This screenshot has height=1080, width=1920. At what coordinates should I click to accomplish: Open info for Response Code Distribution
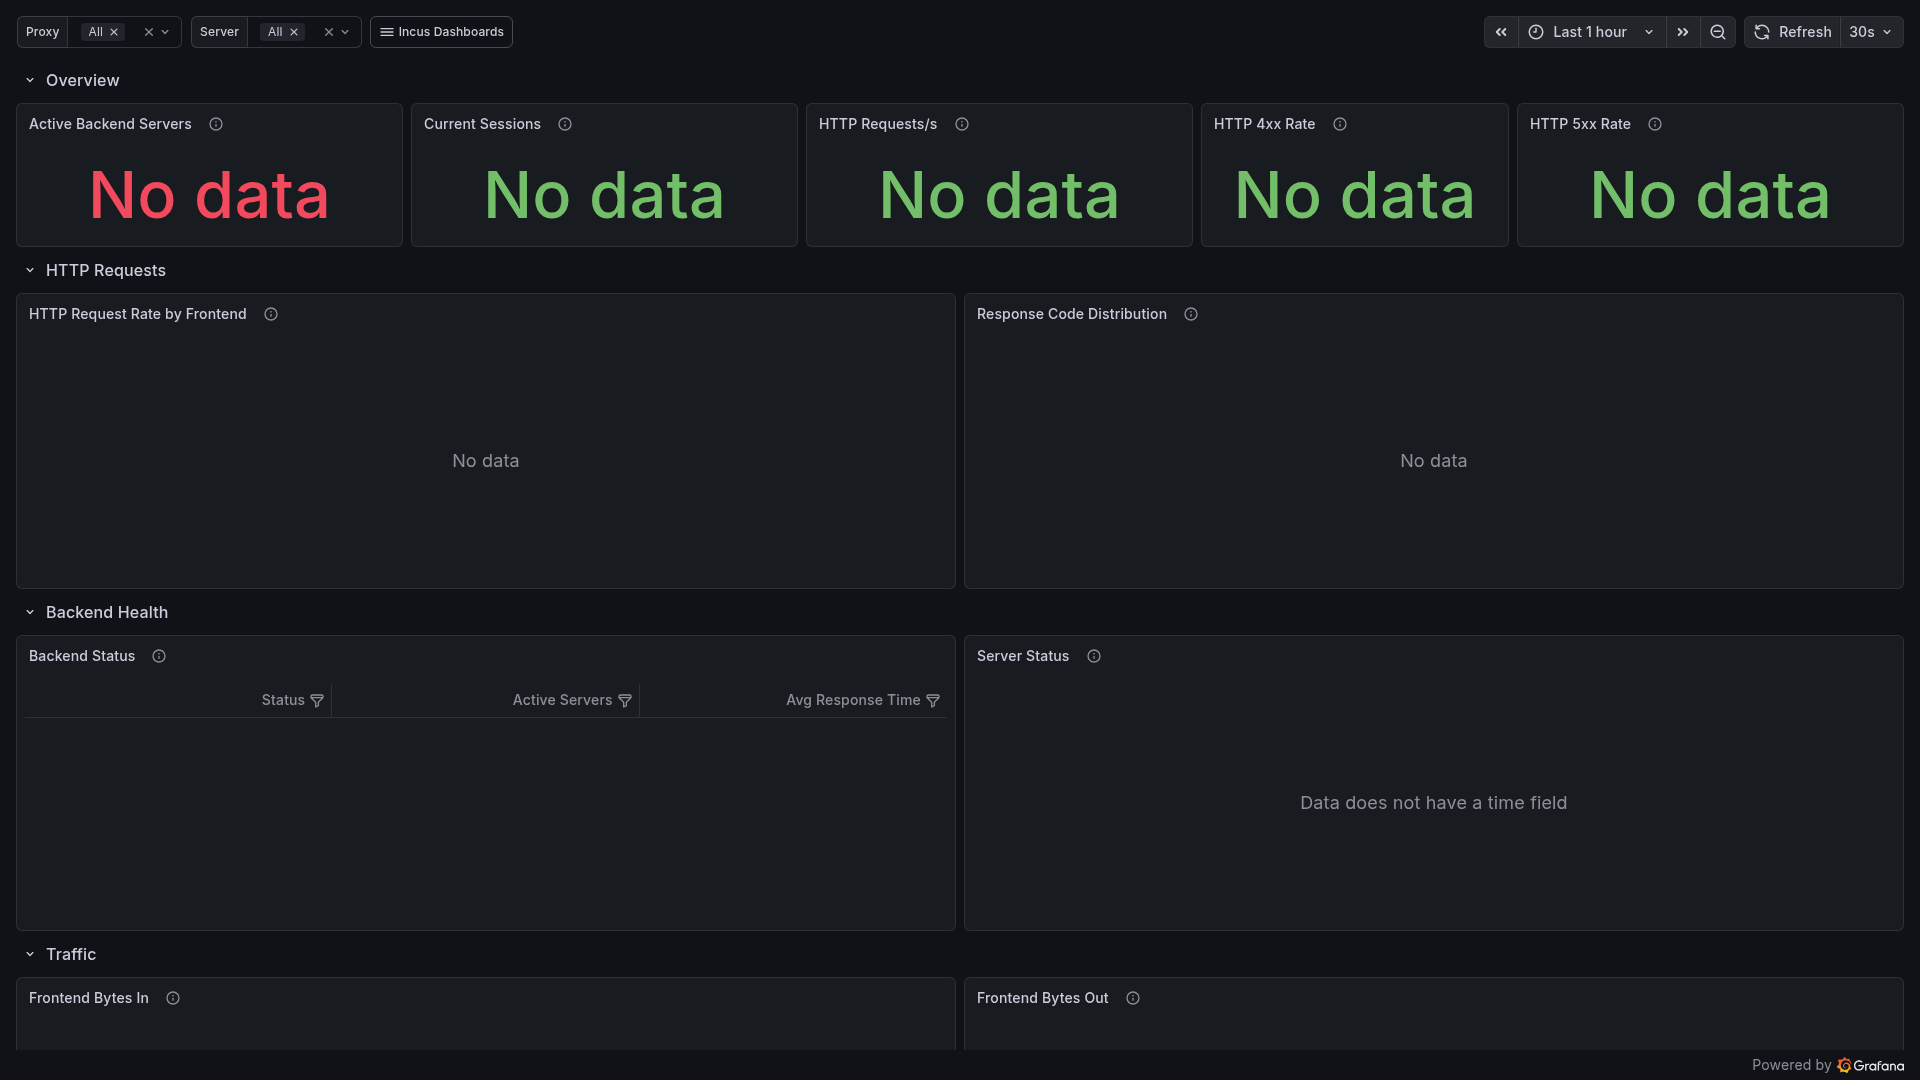[1191, 314]
